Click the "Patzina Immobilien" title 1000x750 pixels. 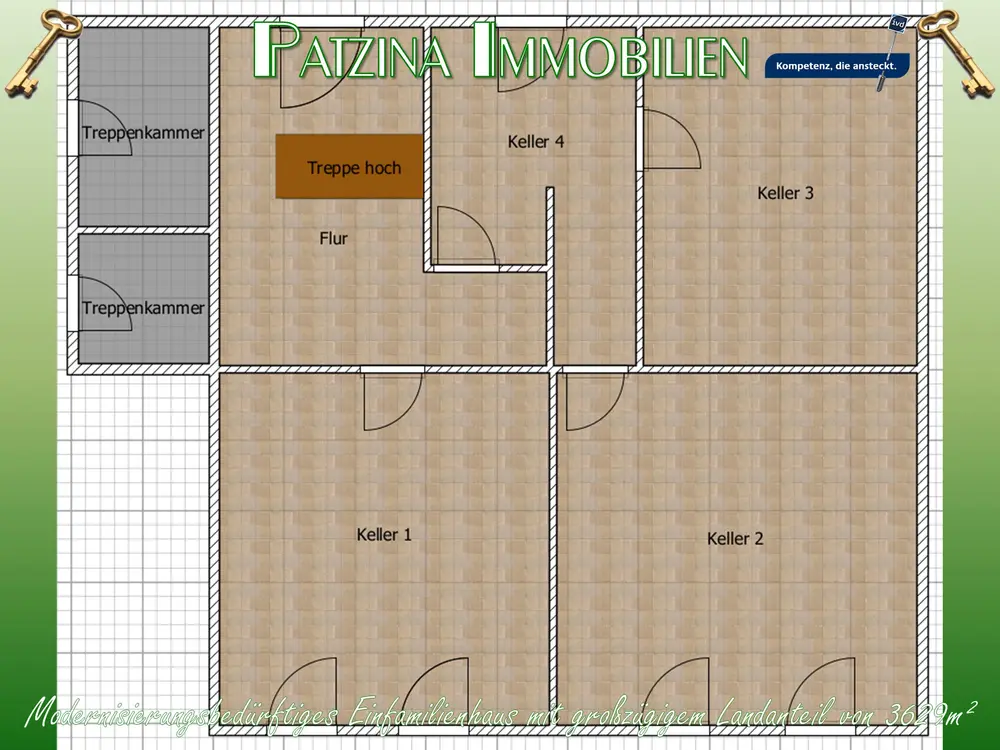click(501, 50)
